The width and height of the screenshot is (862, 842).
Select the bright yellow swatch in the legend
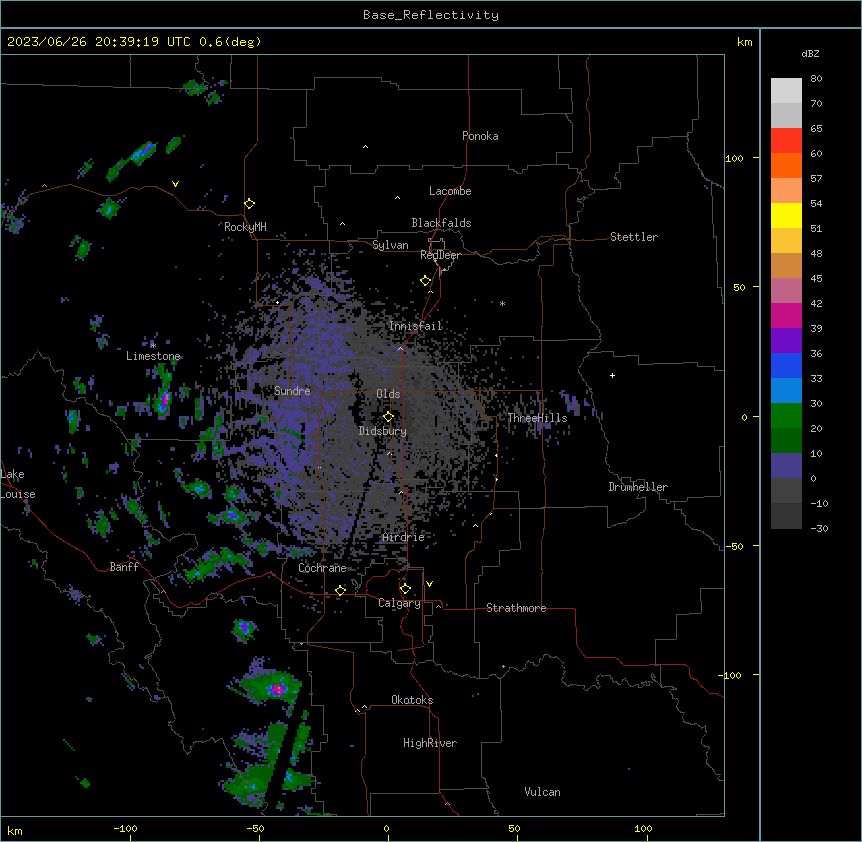[786, 215]
